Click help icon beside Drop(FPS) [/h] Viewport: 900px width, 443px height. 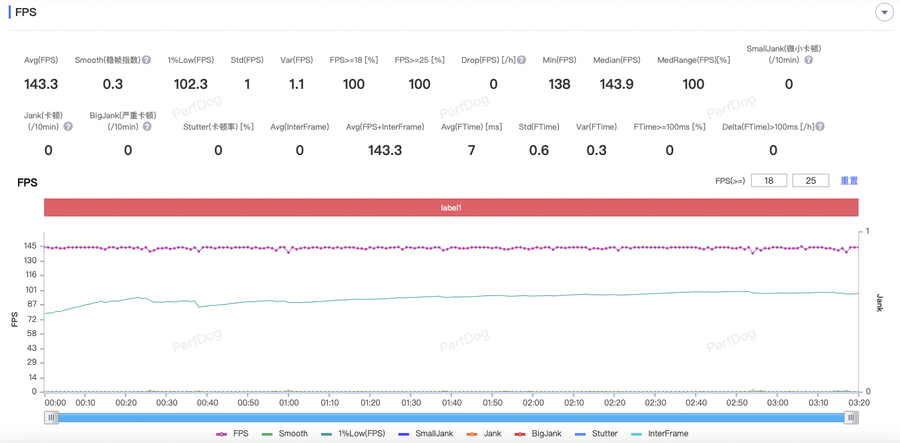point(522,60)
